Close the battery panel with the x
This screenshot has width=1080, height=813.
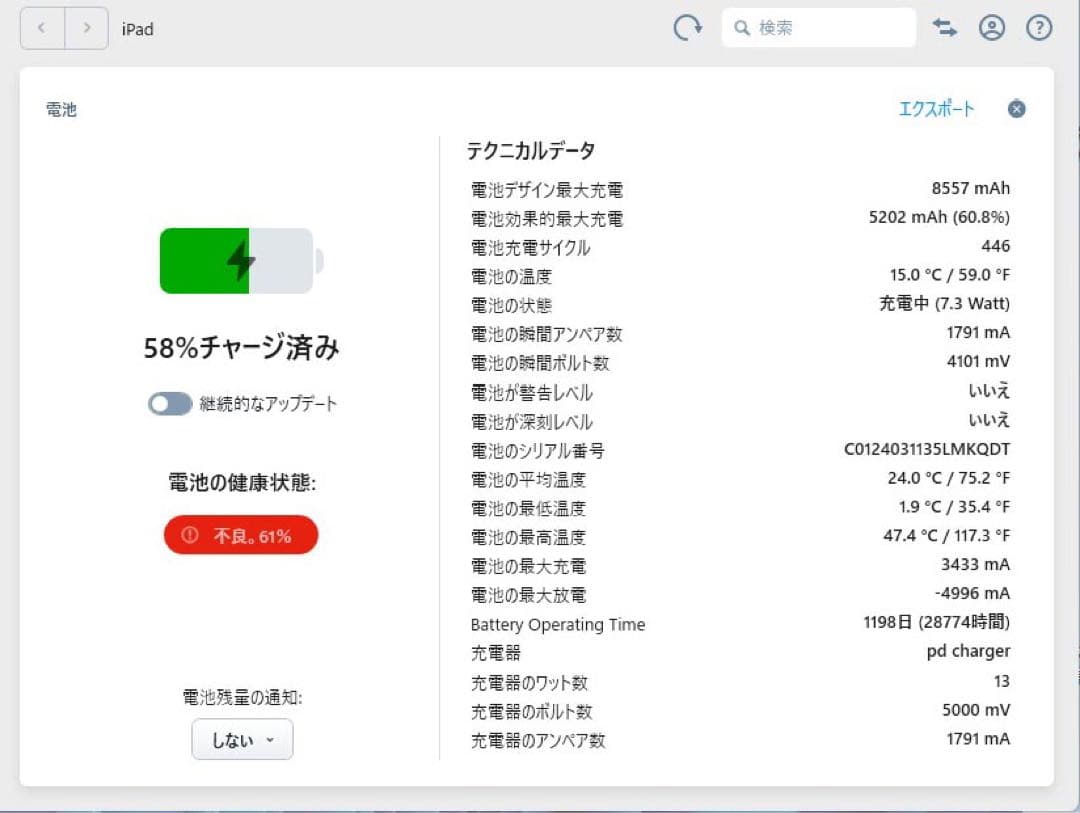tap(1016, 108)
